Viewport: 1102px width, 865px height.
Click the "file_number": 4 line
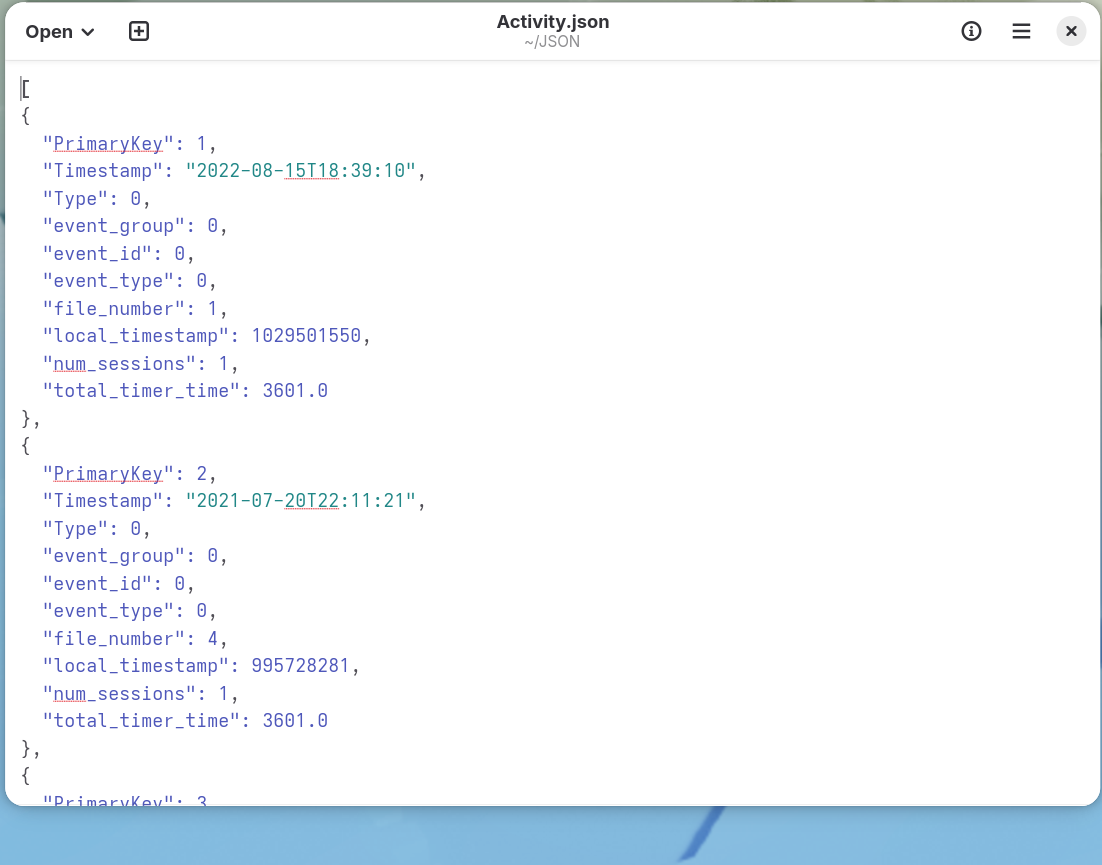tap(135, 639)
